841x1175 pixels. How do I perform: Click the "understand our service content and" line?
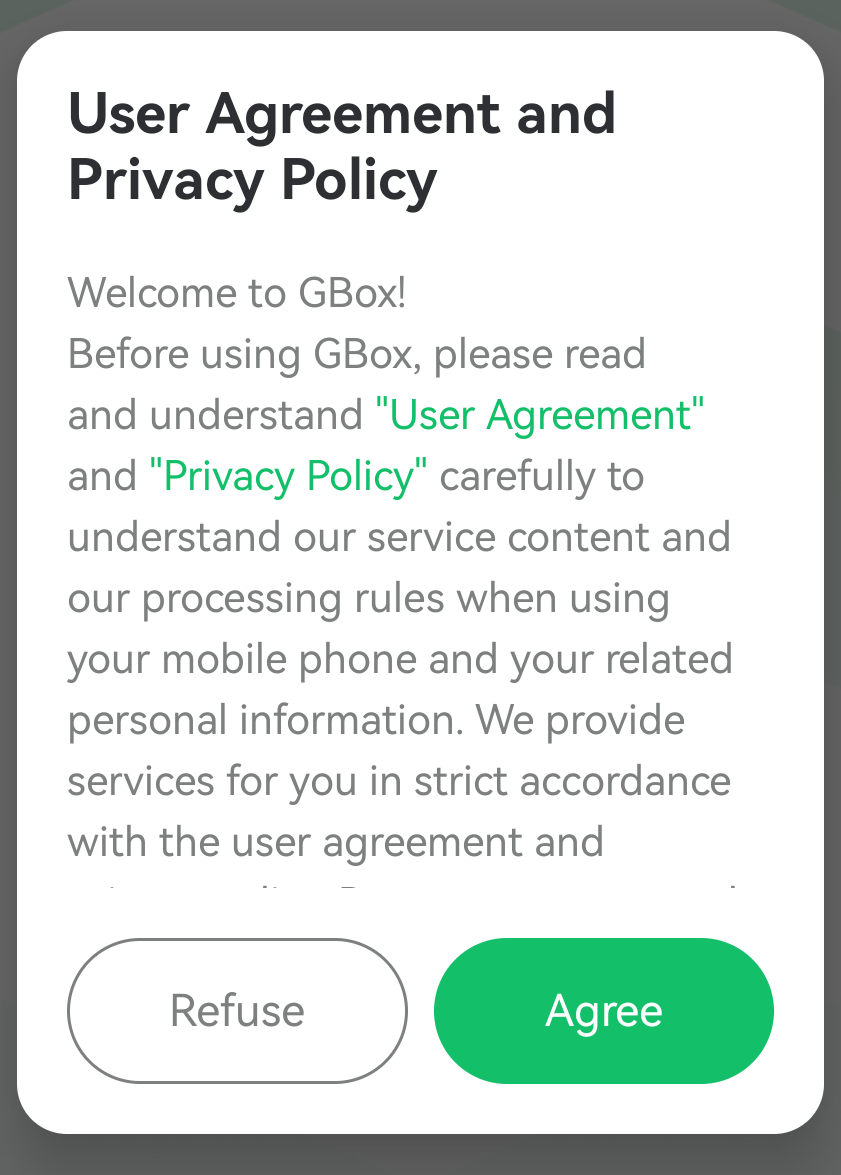click(x=399, y=537)
